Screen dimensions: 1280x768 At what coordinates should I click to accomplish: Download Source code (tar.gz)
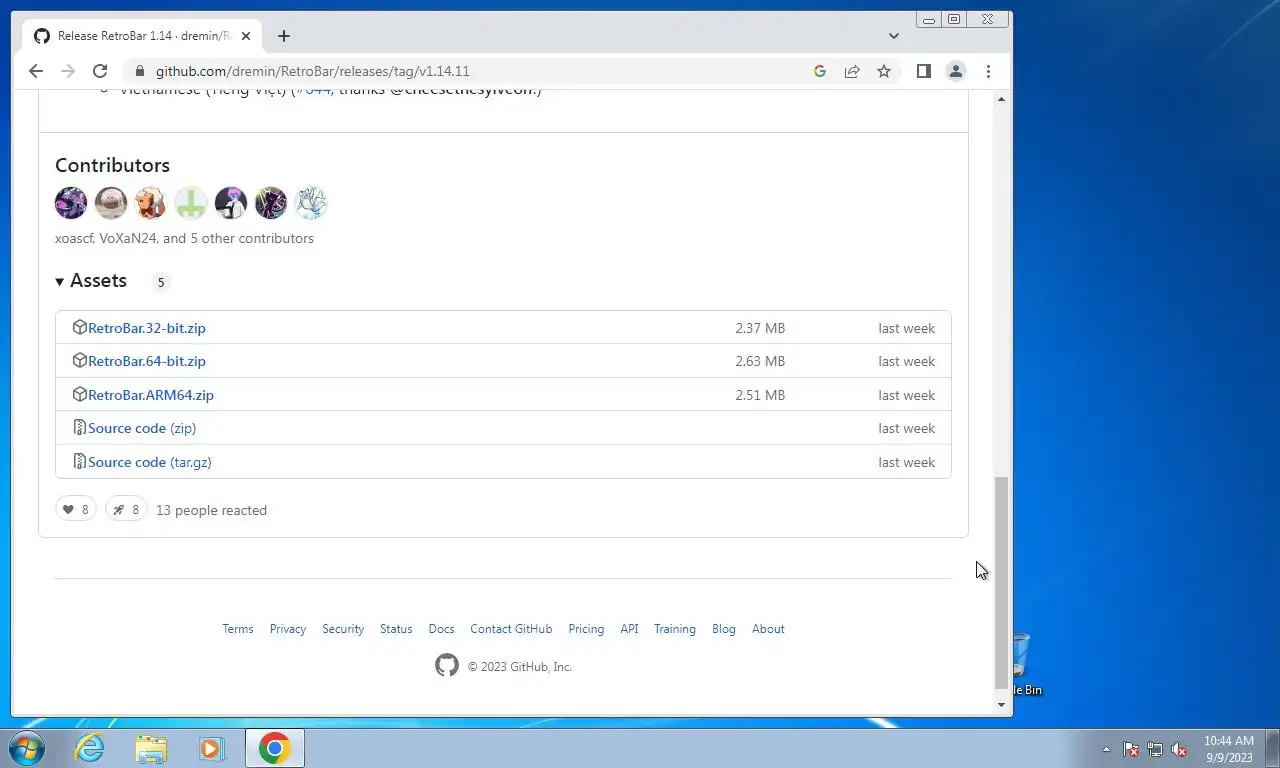tap(150, 462)
